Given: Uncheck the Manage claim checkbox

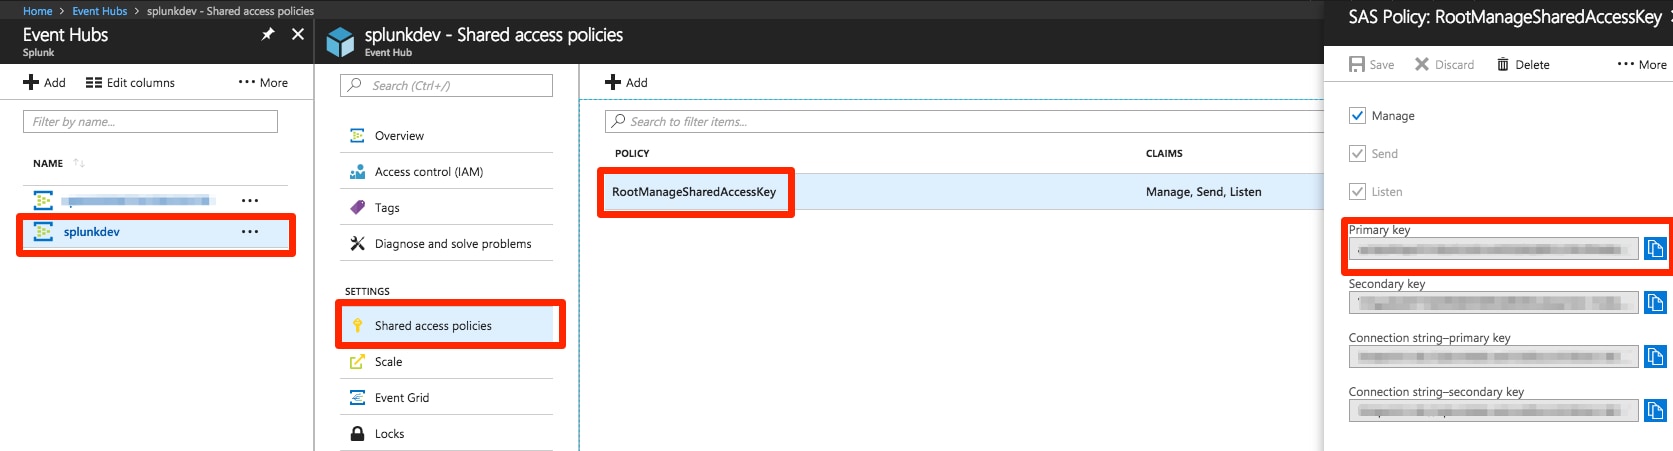Looking at the screenshot, I should click(1357, 116).
